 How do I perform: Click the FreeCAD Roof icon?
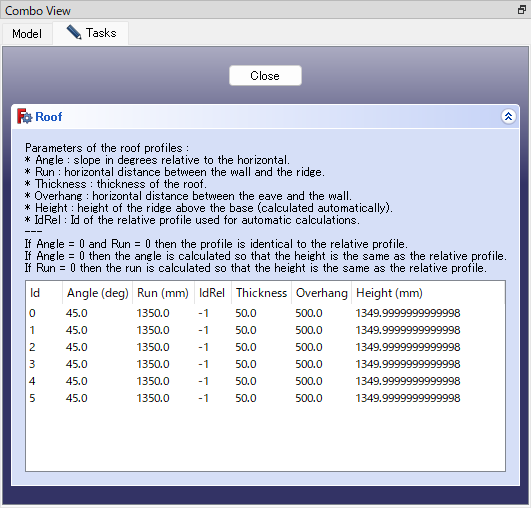pos(24,117)
